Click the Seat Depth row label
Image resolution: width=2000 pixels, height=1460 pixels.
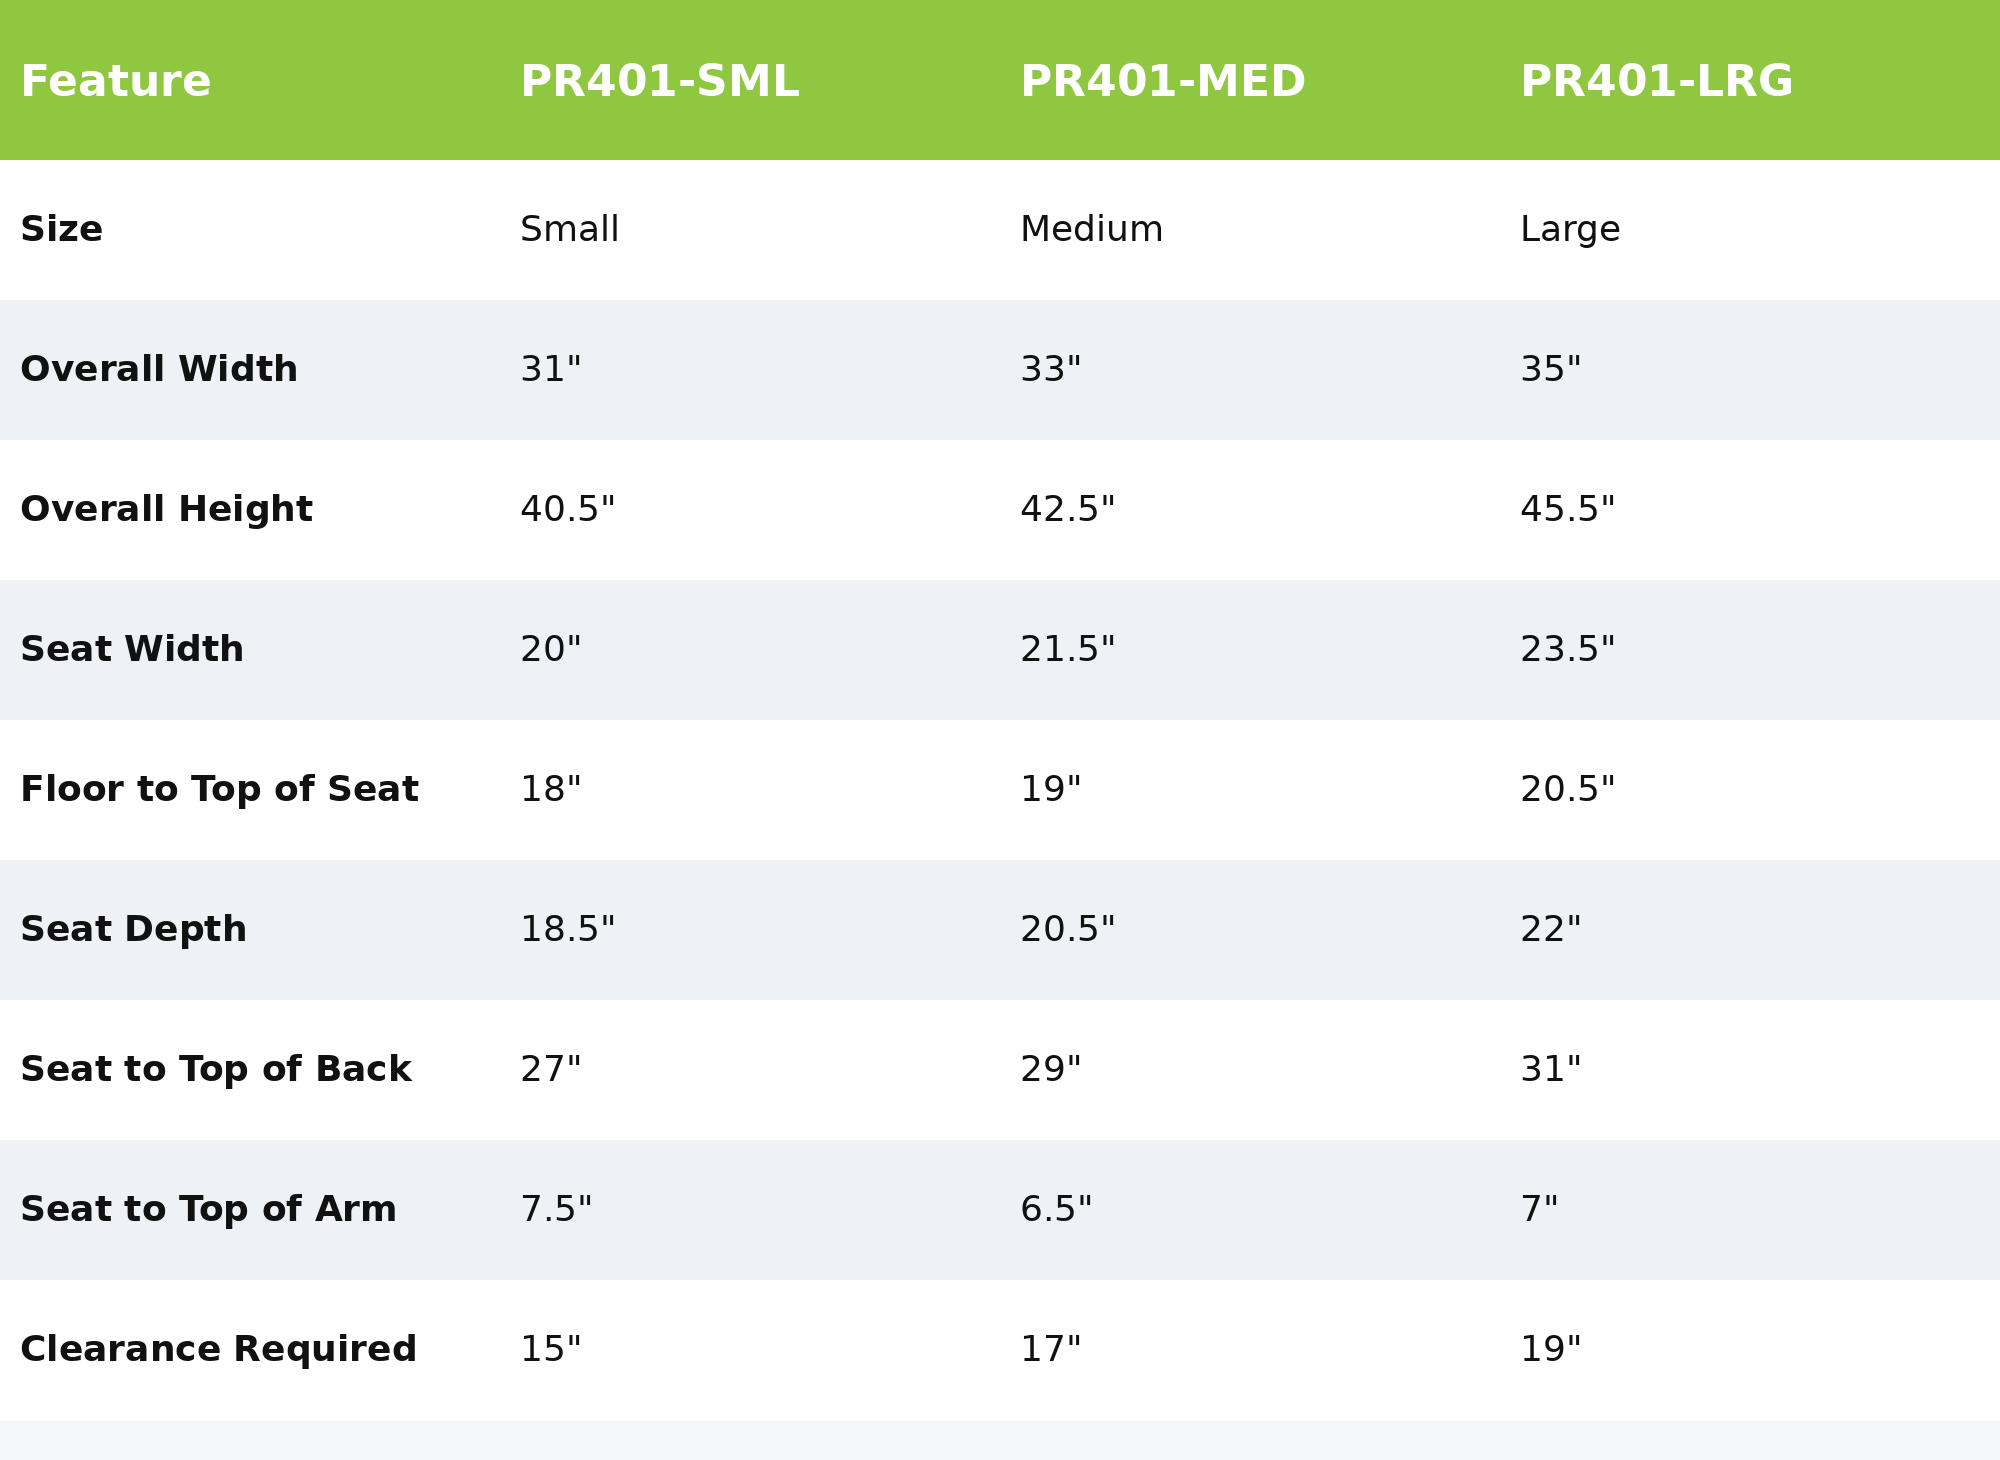[133, 930]
